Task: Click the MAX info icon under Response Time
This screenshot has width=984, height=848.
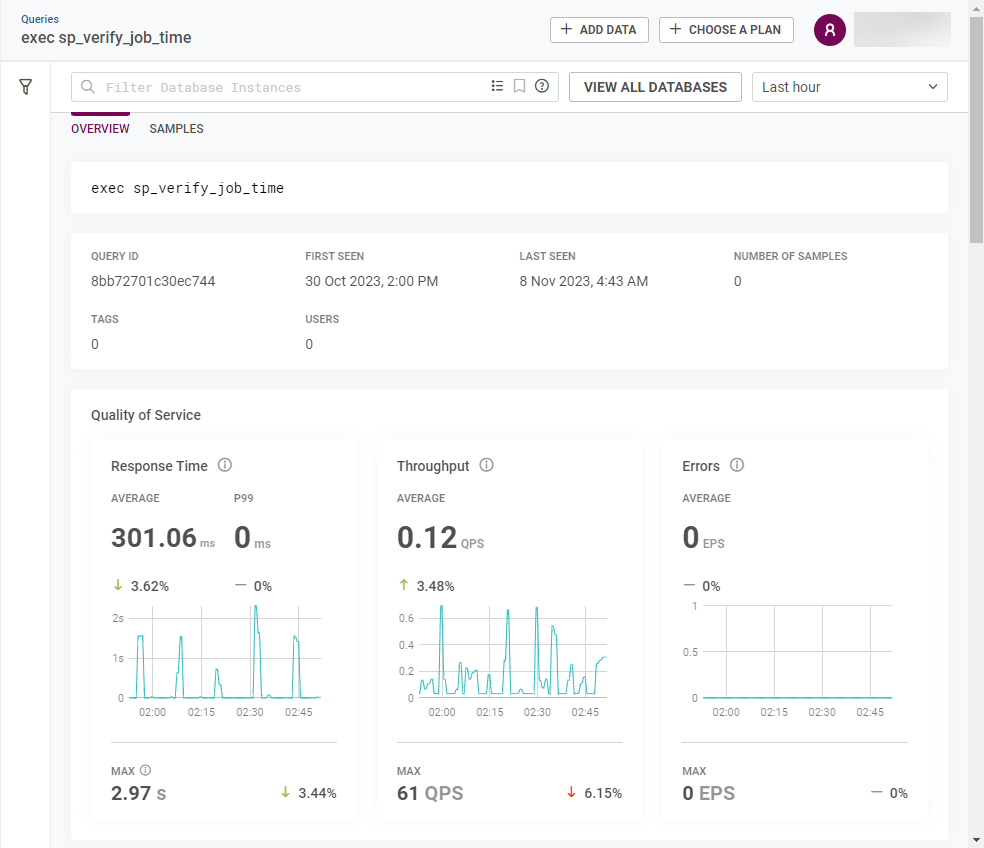Action: point(145,770)
